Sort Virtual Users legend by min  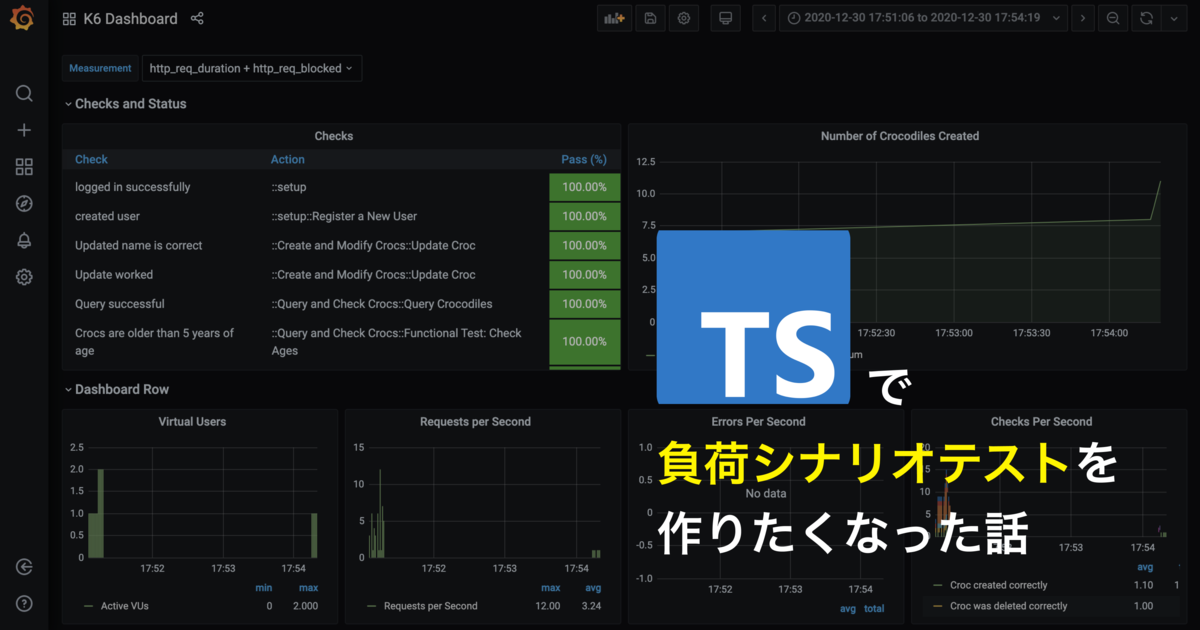click(x=263, y=588)
